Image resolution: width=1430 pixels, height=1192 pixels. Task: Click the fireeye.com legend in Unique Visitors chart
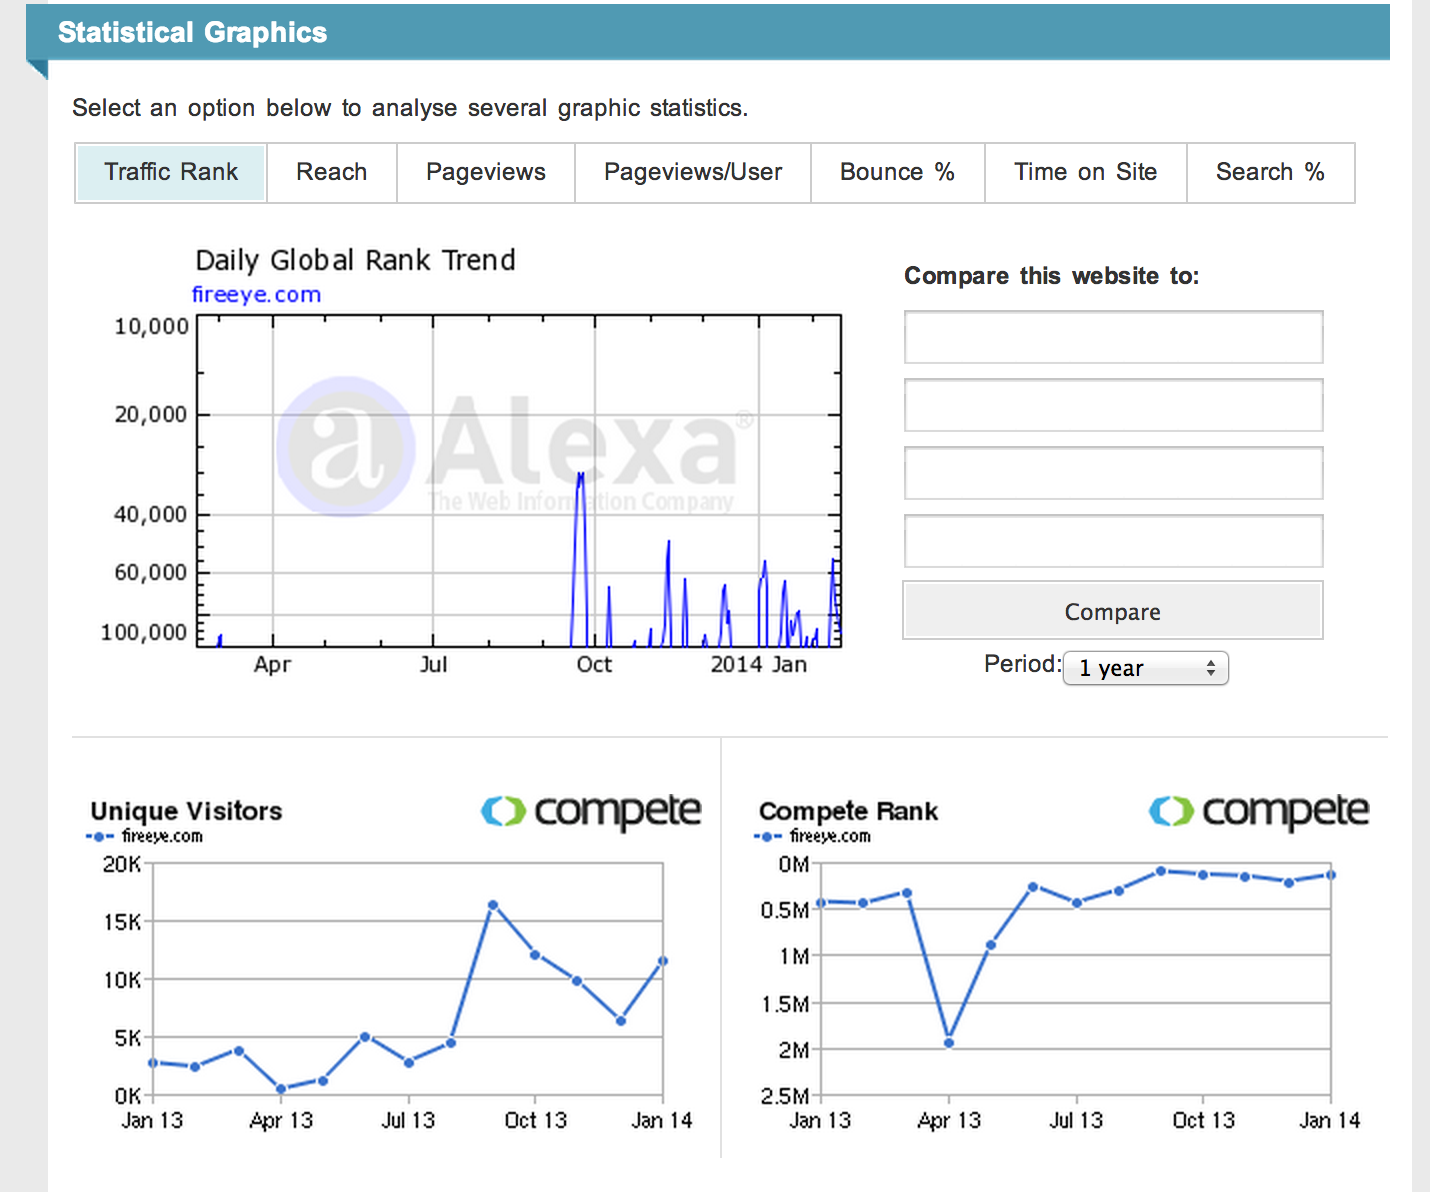click(x=145, y=836)
